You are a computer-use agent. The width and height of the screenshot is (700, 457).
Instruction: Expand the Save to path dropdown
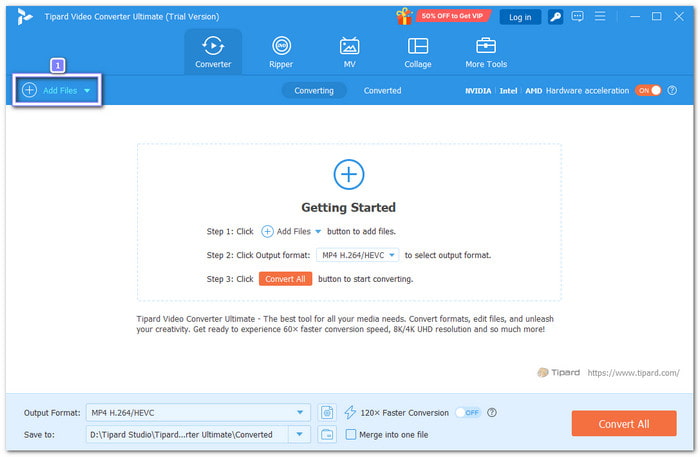(300, 434)
